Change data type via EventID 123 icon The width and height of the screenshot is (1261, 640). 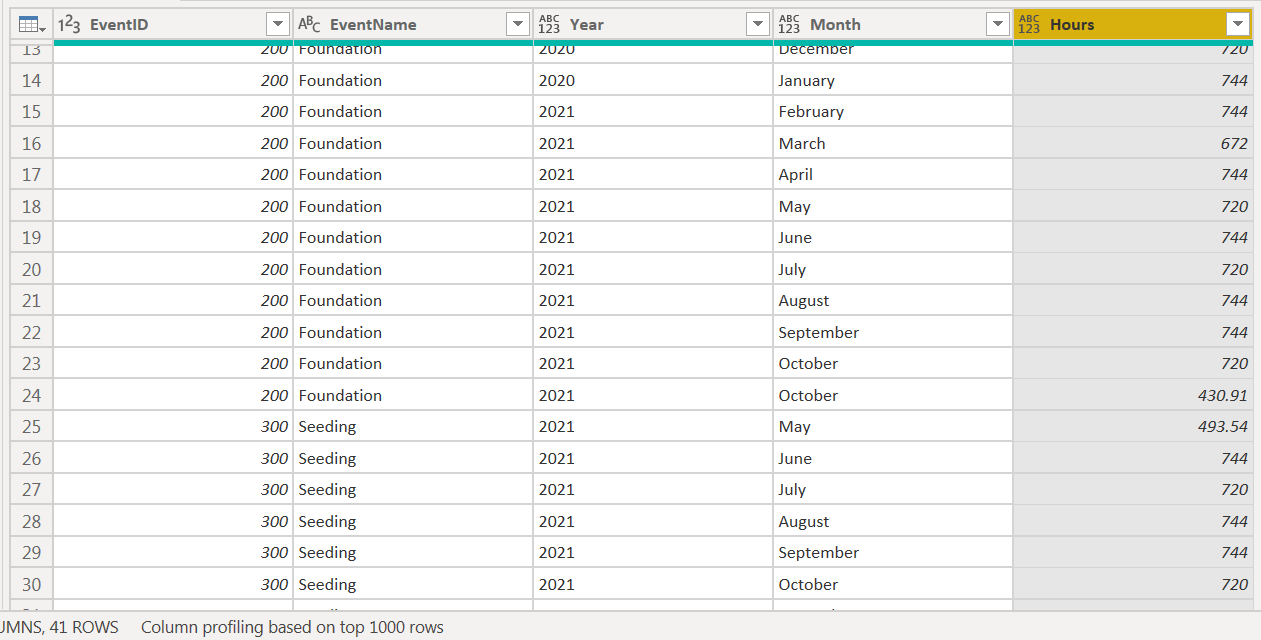(69, 25)
